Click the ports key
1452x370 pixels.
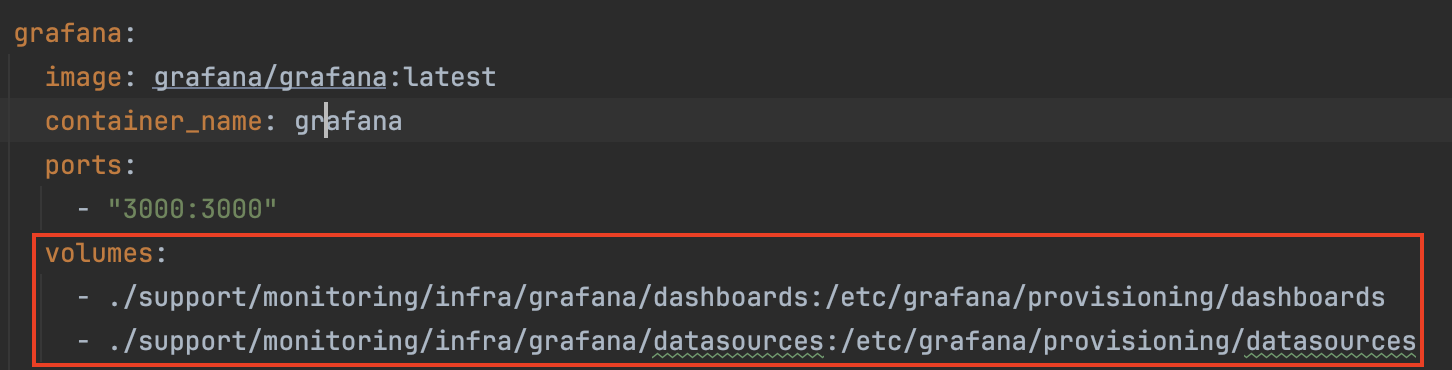[x=83, y=165]
